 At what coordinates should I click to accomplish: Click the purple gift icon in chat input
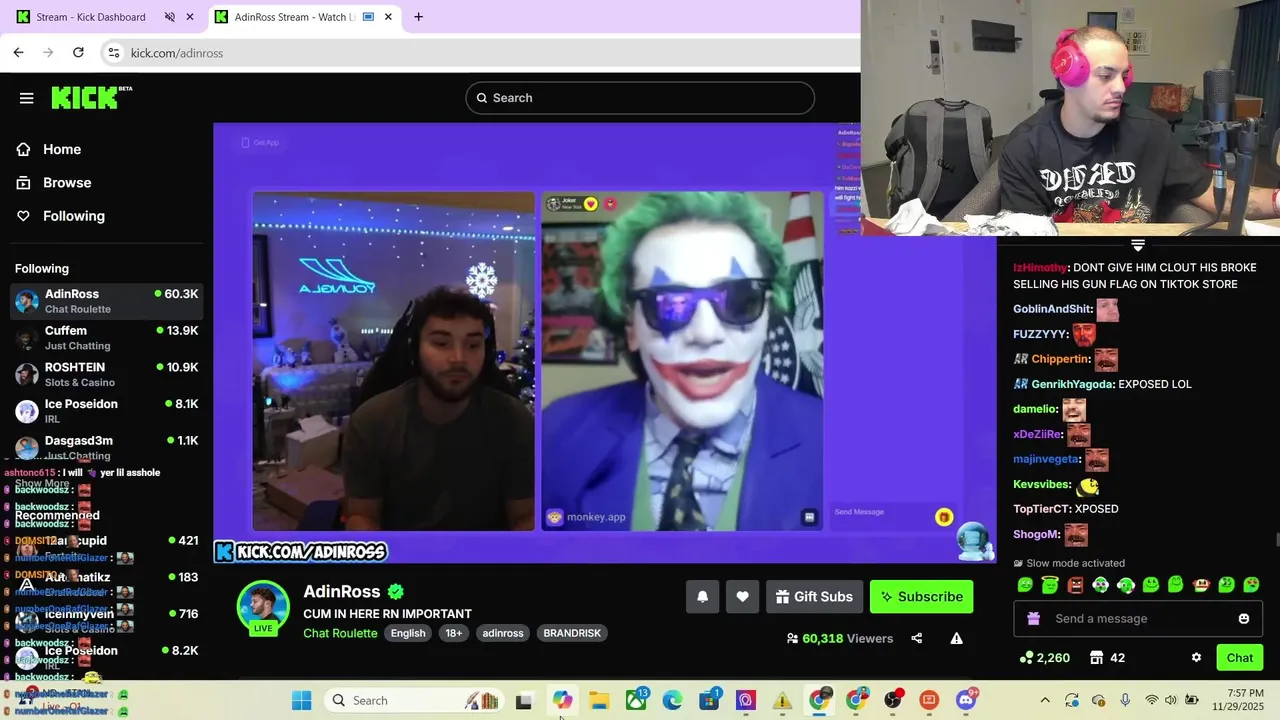click(1033, 619)
